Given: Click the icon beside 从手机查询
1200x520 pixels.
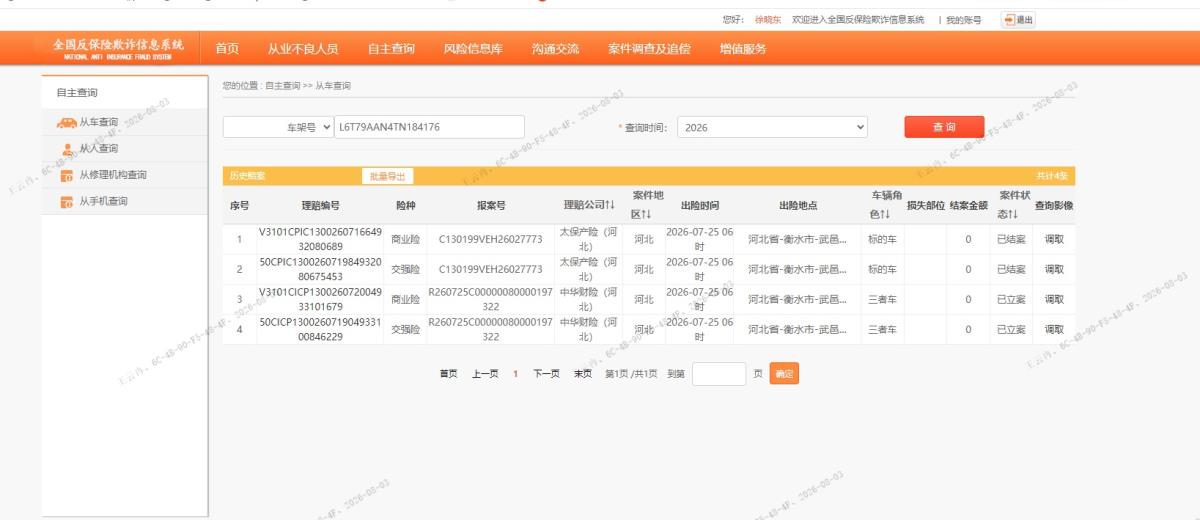Looking at the screenshot, I should point(67,202).
